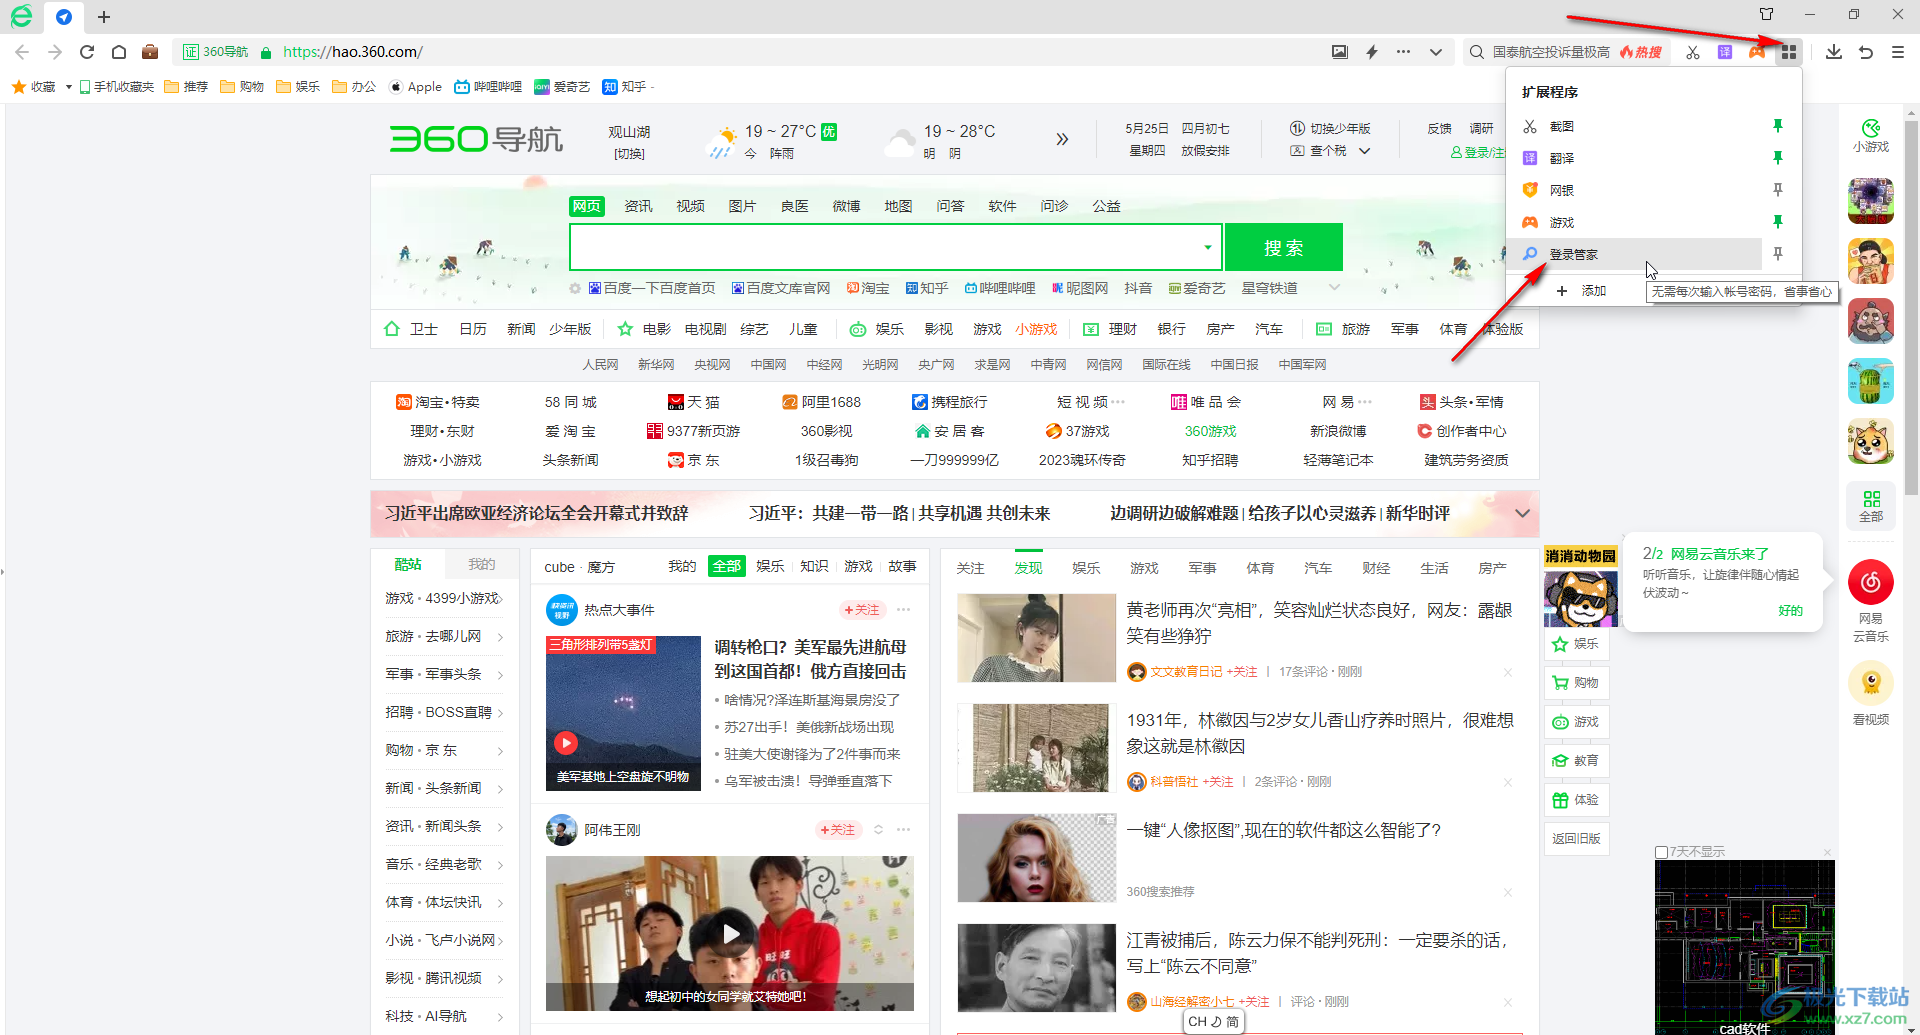The image size is (1920, 1035).
Task: Click the translate icon in browser toolbar
Action: pos(1725,52)
